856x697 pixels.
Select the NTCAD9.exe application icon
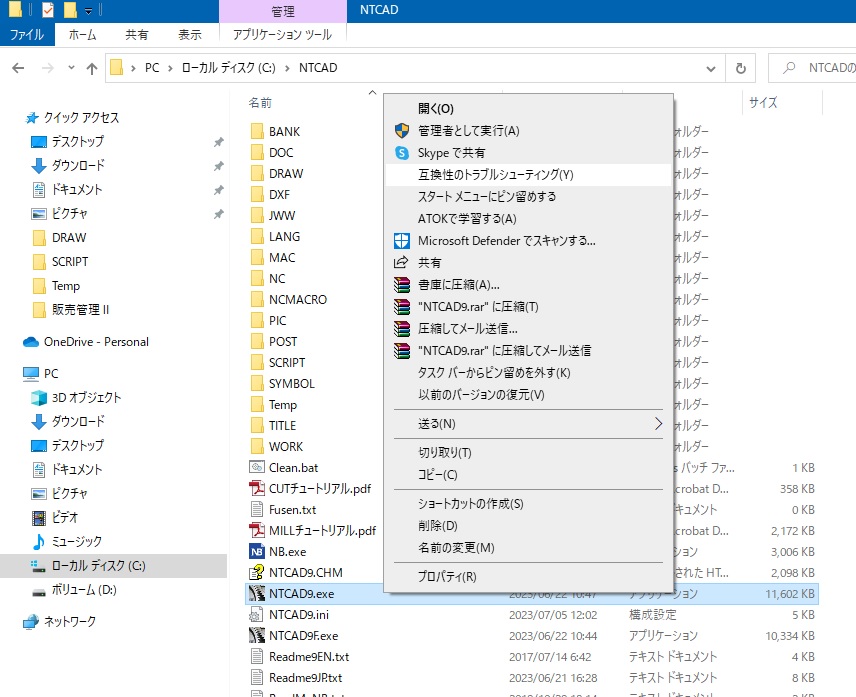(x=257, y=593)
